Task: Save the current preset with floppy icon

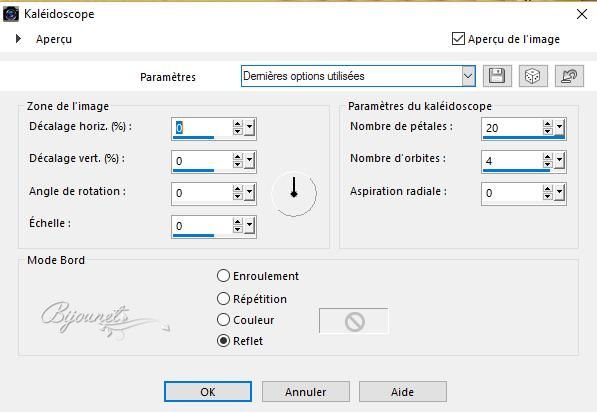Action: (x=497, y=76)
